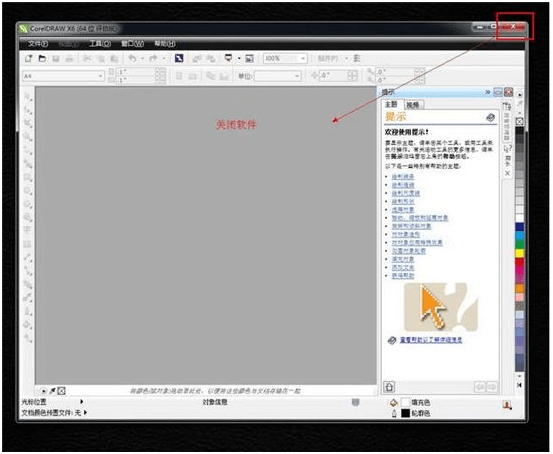Select the no-color X box atop palette

pyautogui.click(x=519, y=122)
